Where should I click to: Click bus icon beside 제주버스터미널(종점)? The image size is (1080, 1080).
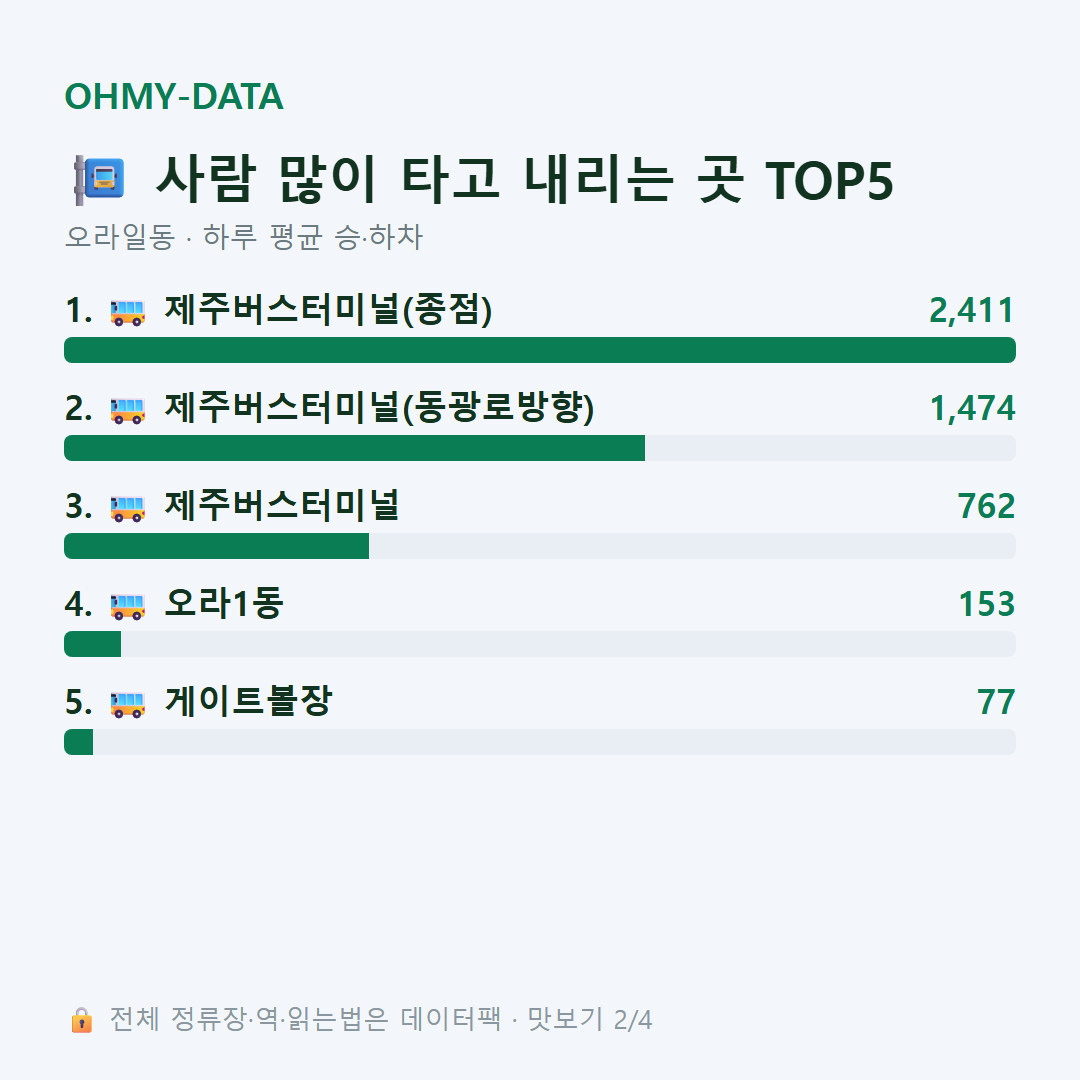(x=128, y=312)
